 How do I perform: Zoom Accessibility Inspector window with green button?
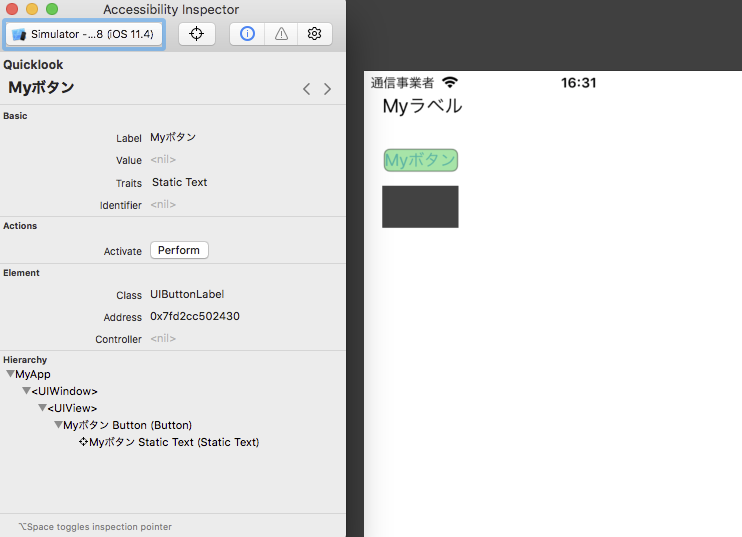pos(52,9)
